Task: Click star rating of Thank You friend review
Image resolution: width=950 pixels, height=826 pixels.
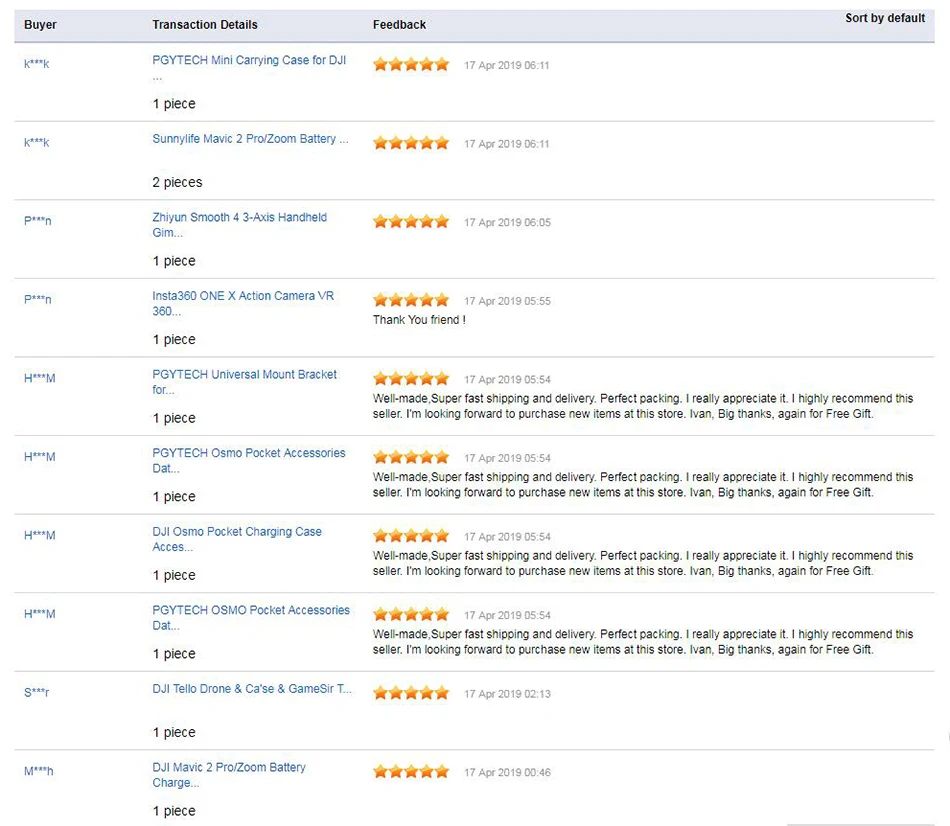Action: coord(411,300)
